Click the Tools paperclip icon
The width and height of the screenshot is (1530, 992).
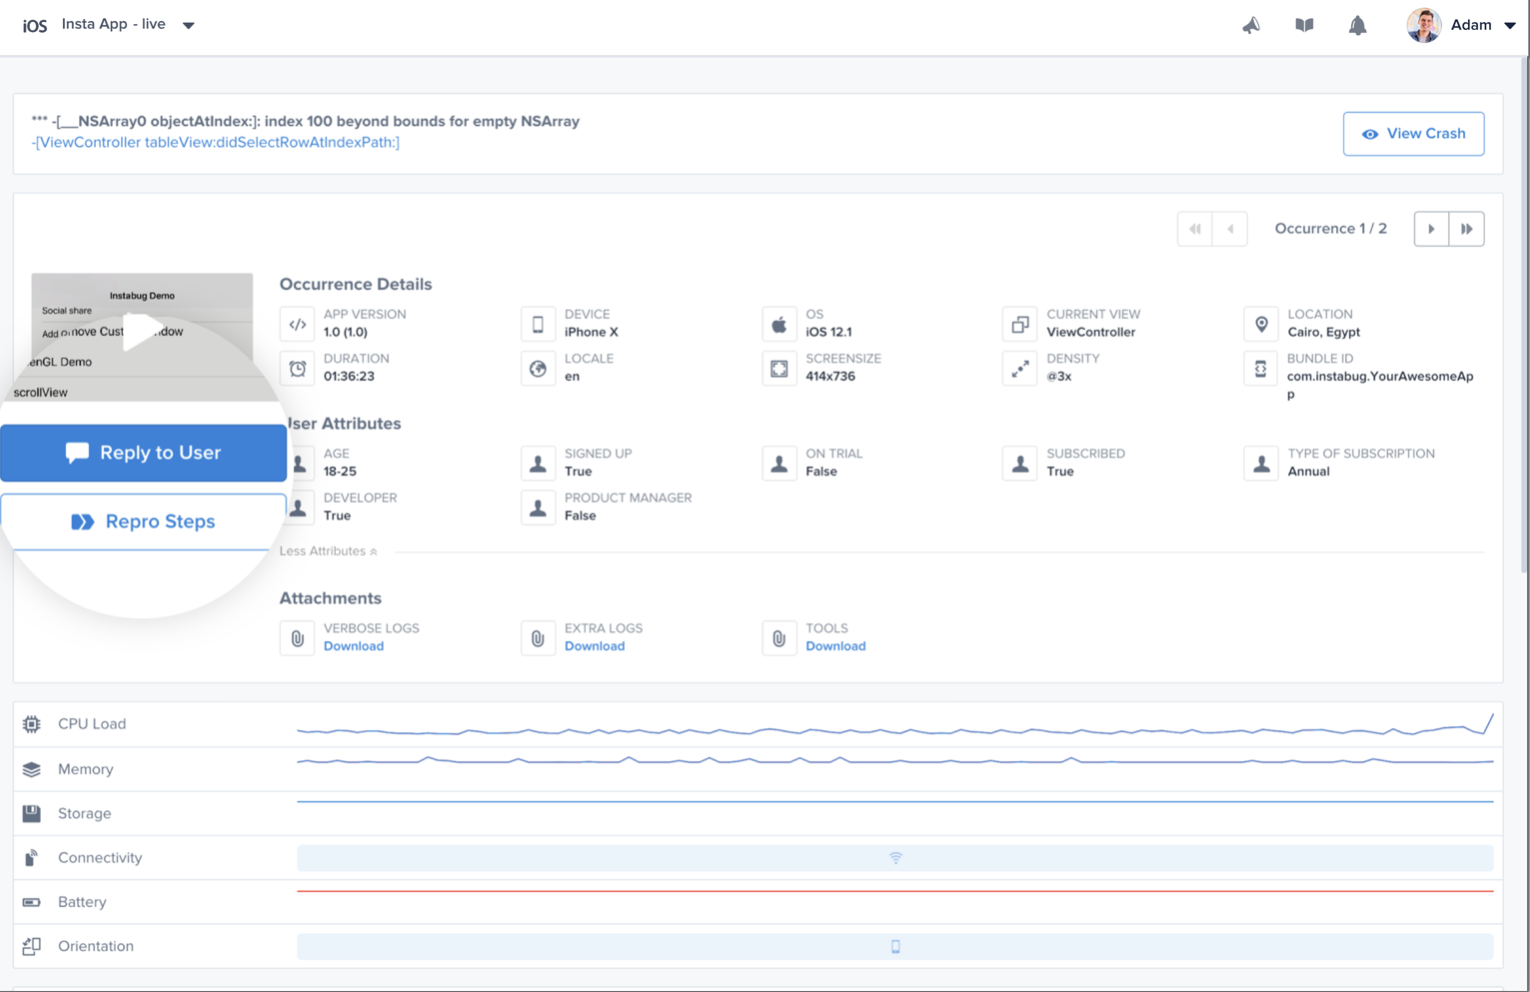tap(779, 638)
